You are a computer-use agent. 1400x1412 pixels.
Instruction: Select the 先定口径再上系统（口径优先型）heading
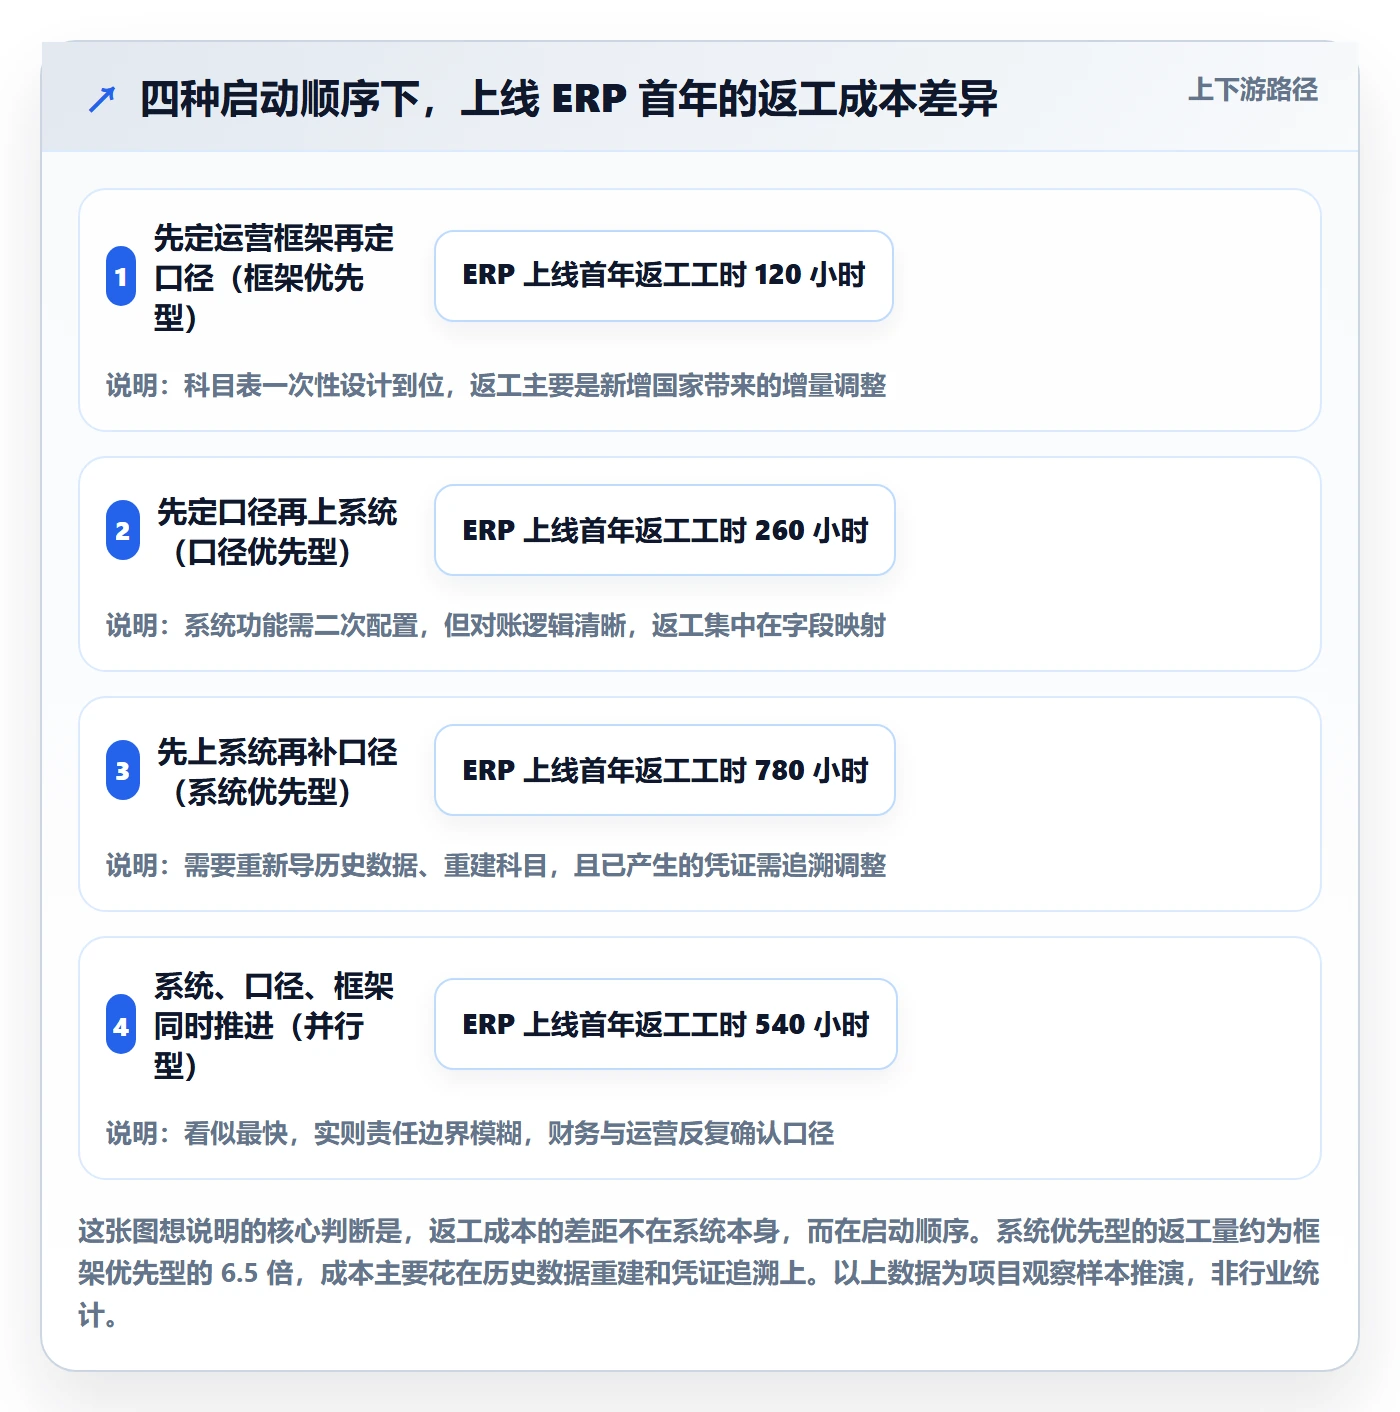tap(277, 531)
